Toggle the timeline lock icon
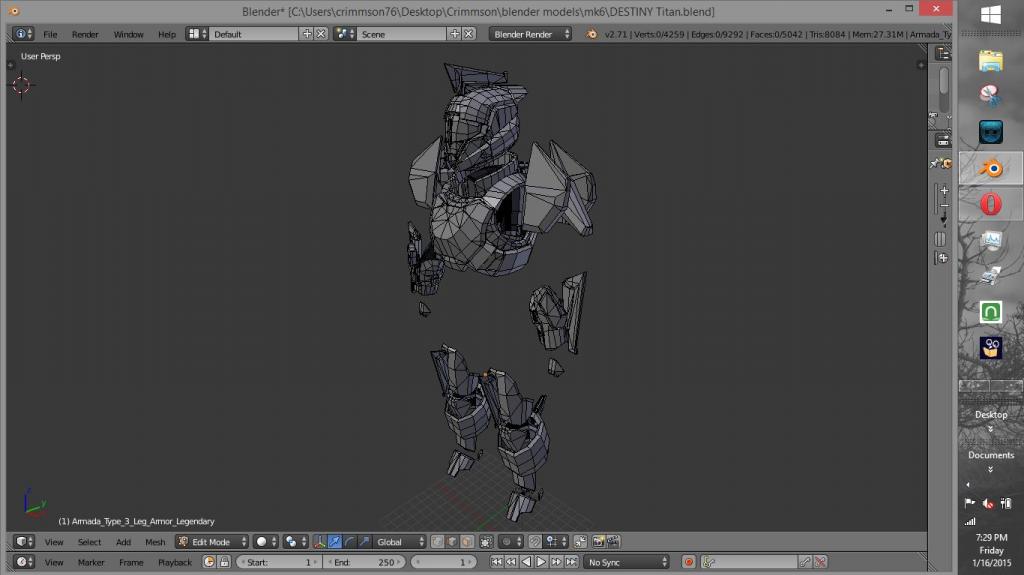 224,562
